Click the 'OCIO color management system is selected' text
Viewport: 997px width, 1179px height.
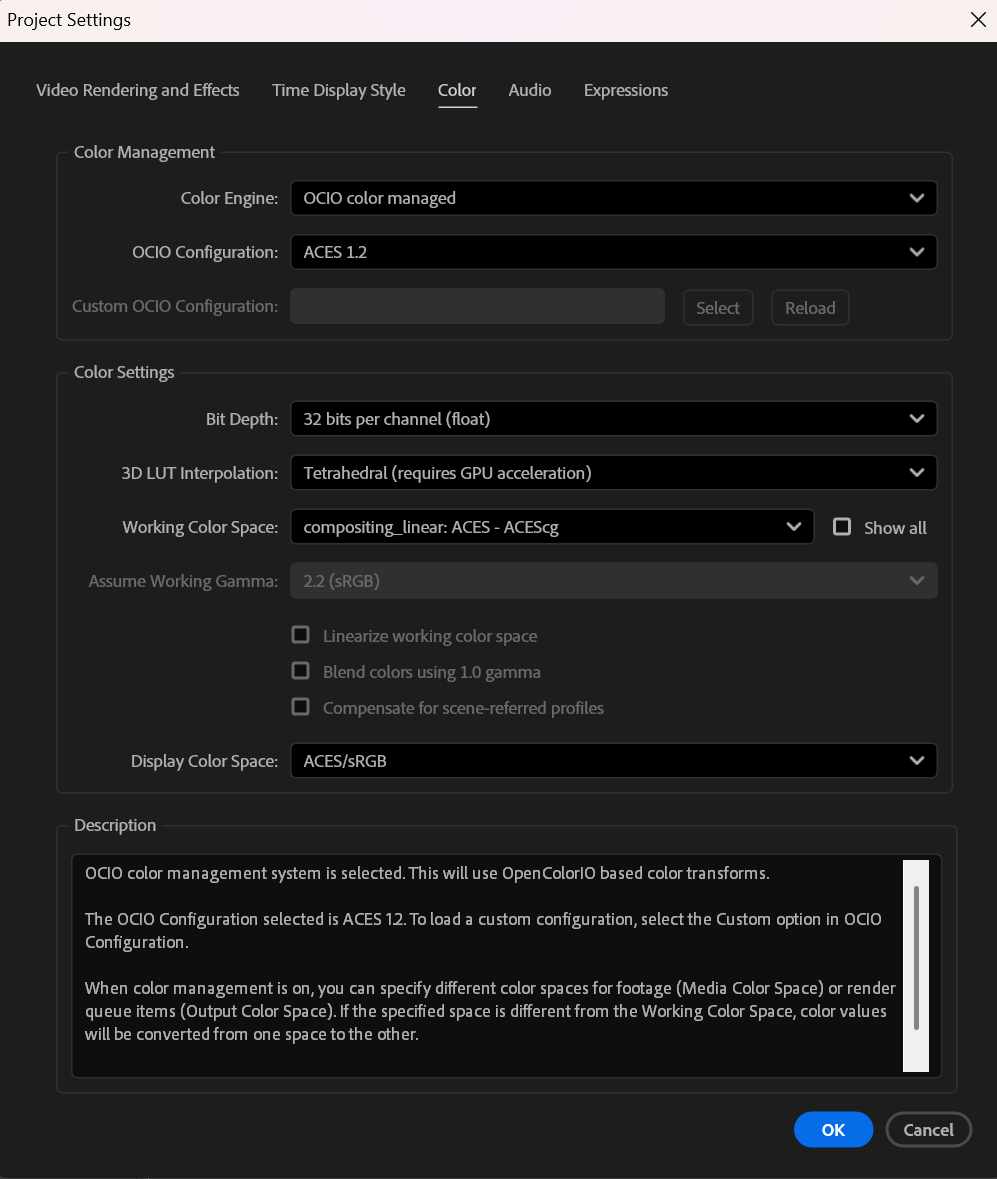pyautogui.click(x=427, y=873)
